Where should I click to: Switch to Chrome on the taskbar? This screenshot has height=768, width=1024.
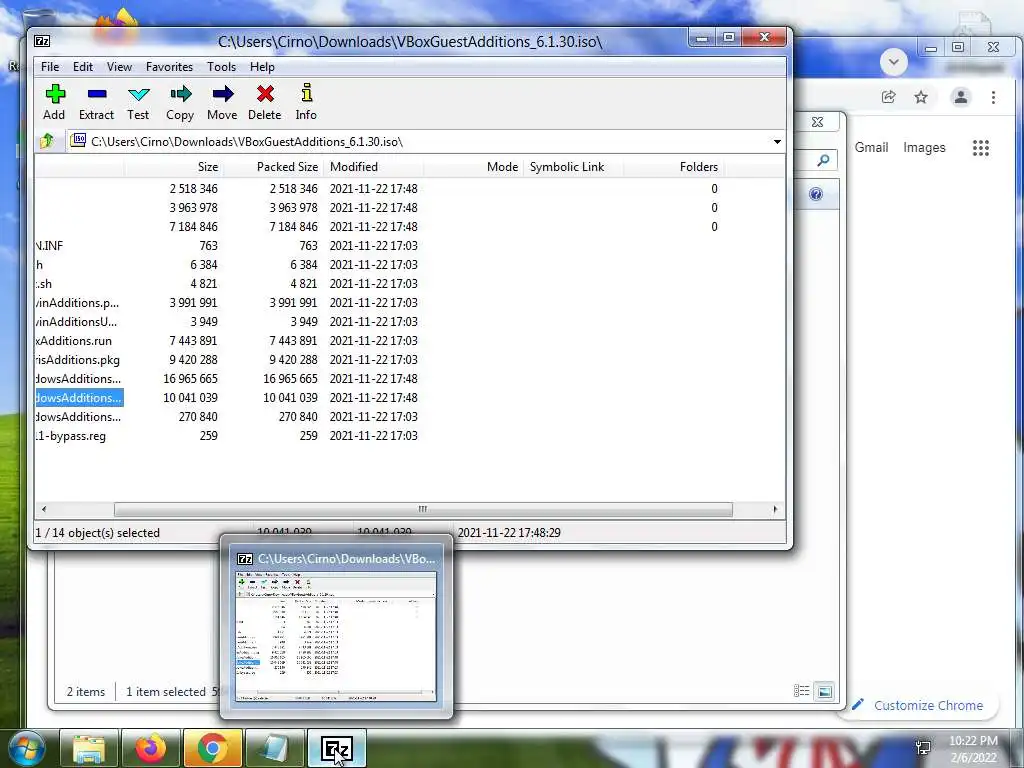tap(213, 748)
